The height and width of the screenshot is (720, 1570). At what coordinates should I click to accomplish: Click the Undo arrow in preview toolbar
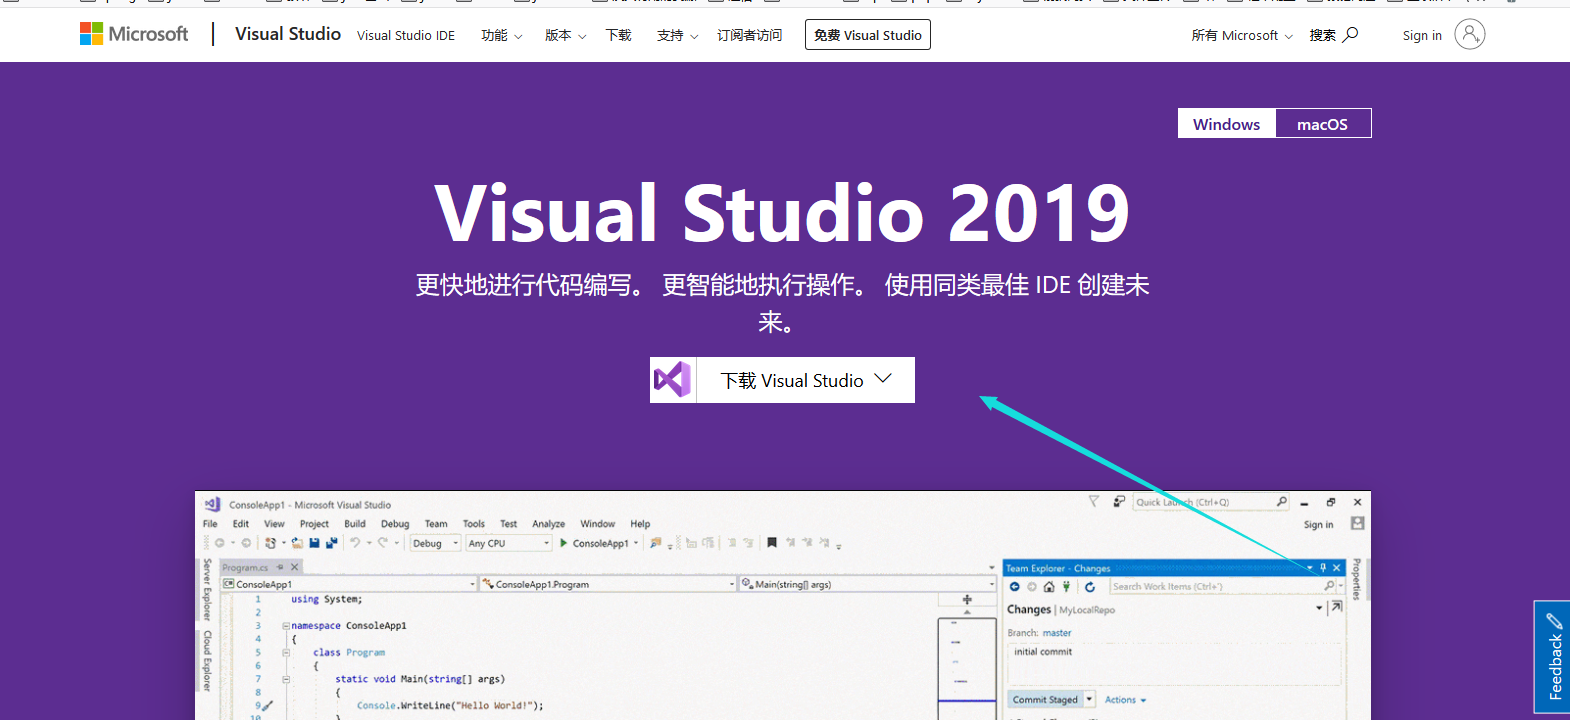click(355, 543)
